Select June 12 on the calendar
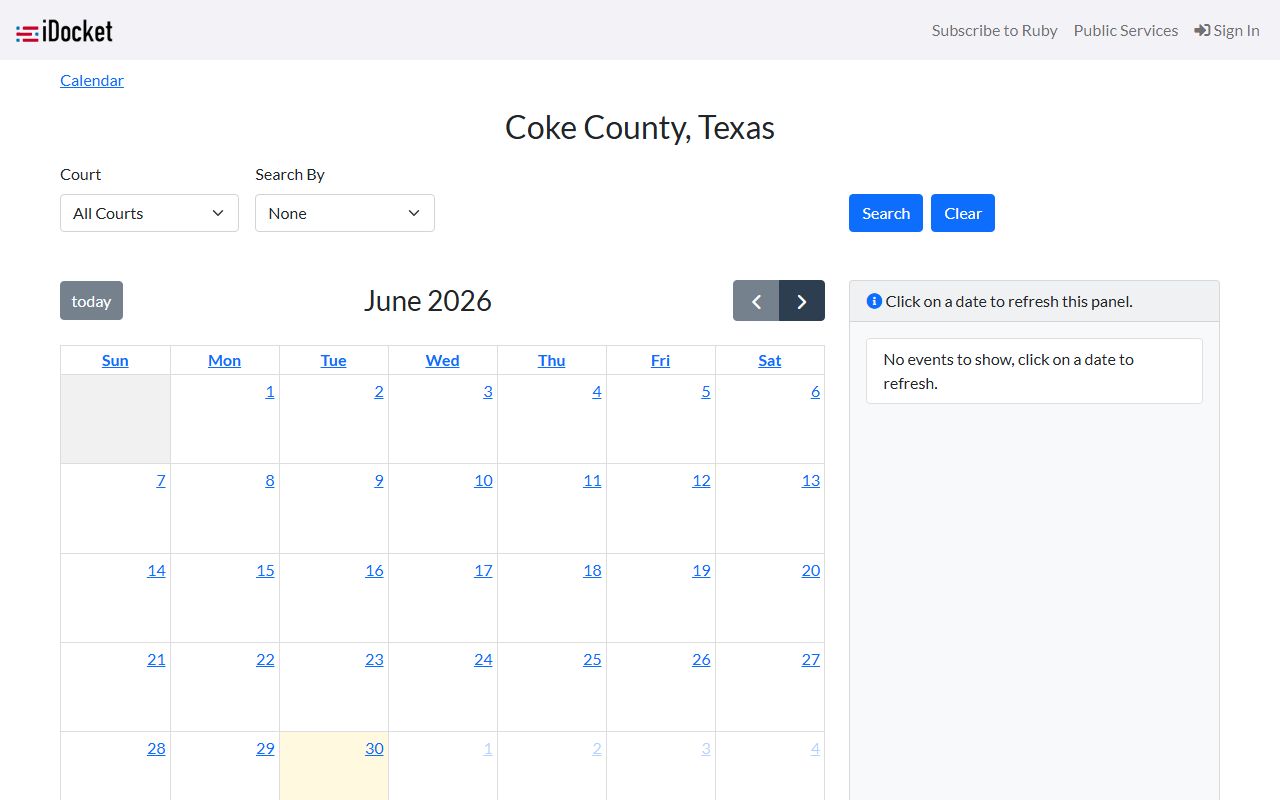 [701, 480]
